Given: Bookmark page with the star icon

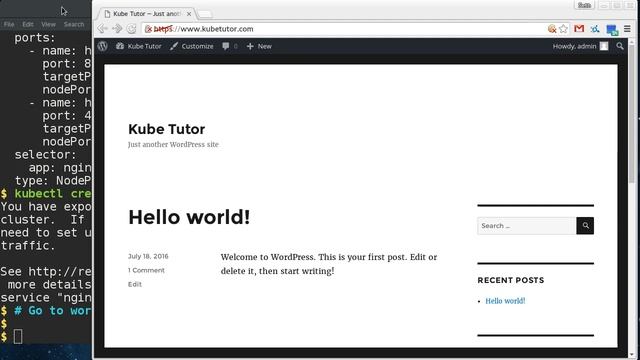Looking at the screenshot, I should (x=564, y=29).
